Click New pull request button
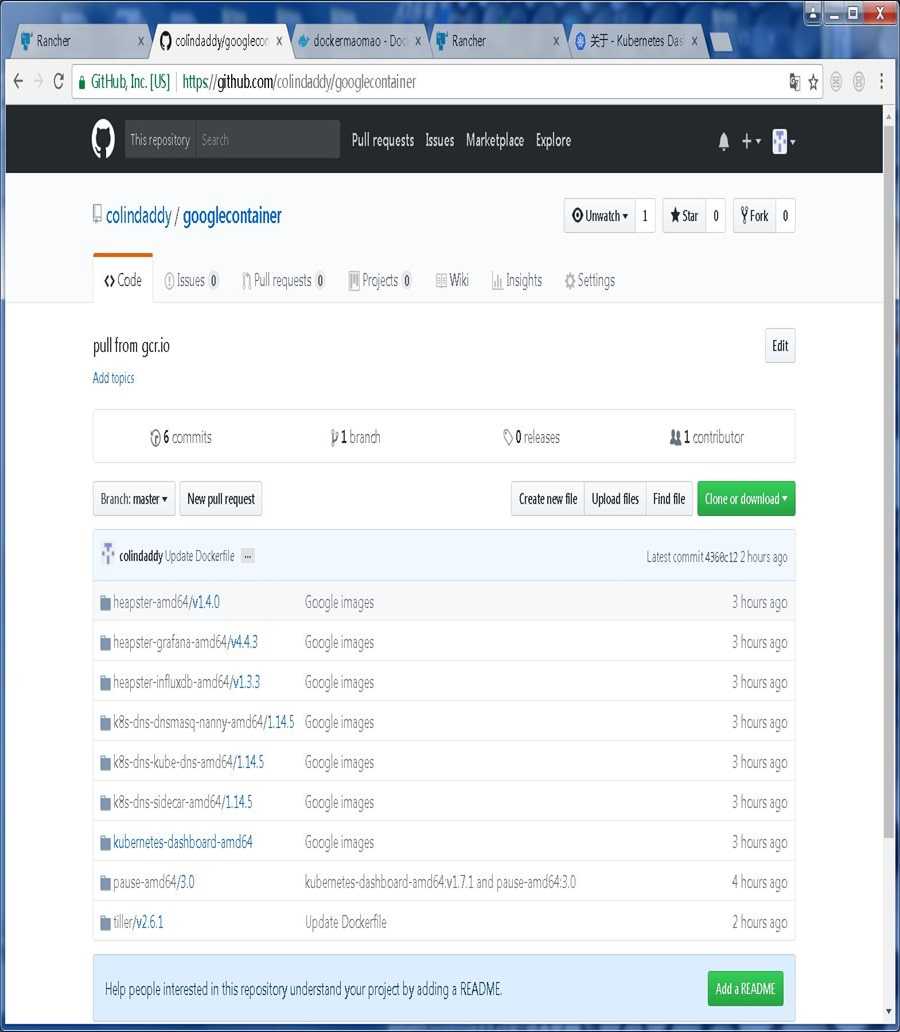 pos(221,499)
